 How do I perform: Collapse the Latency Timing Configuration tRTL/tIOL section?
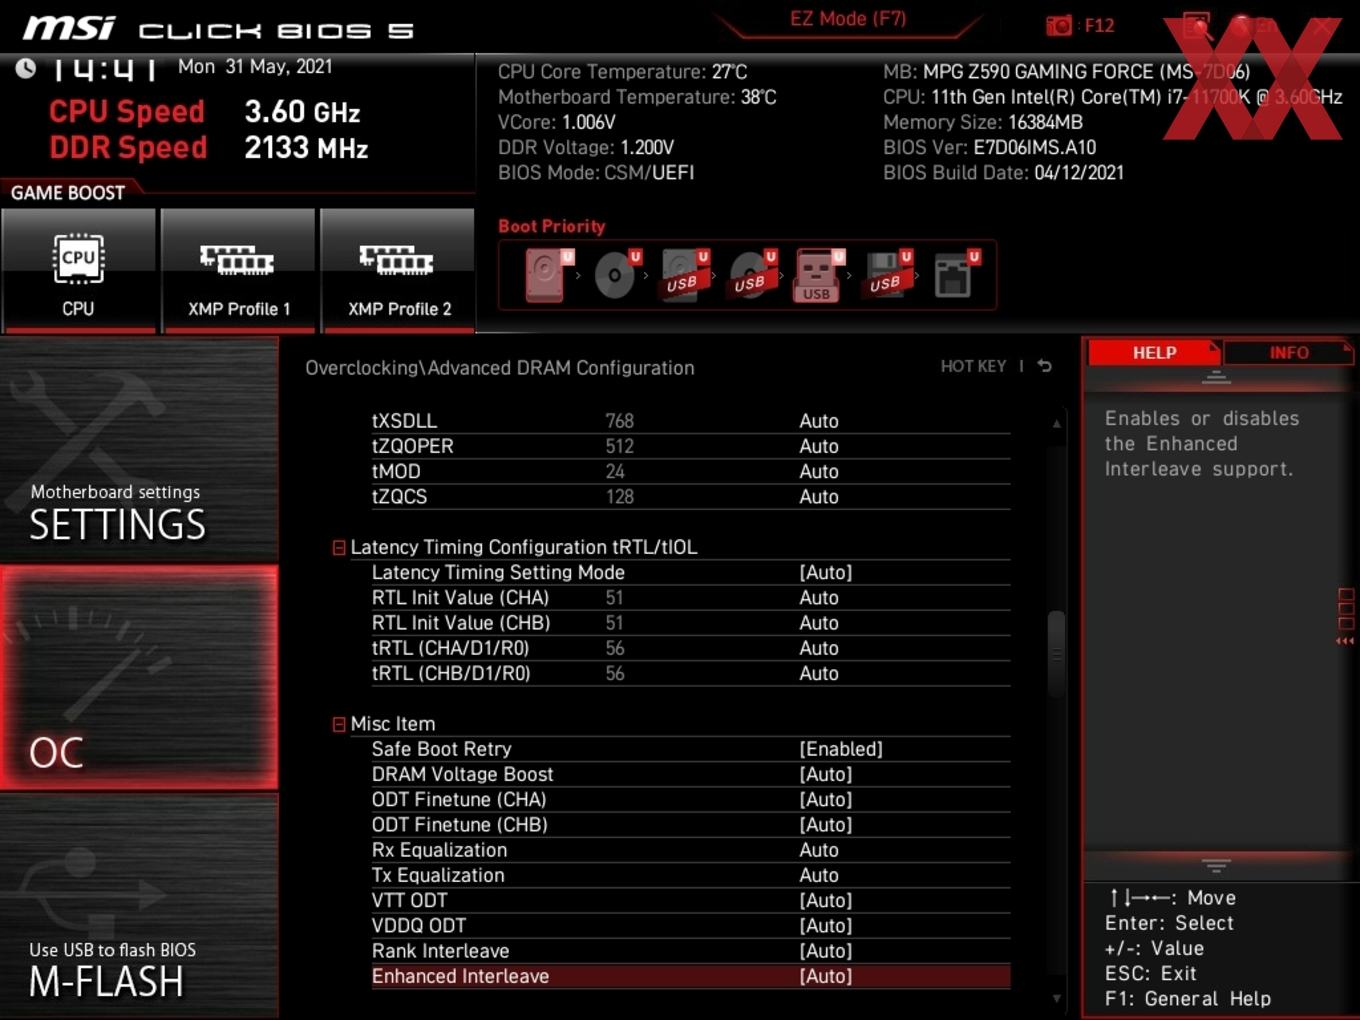339,547
